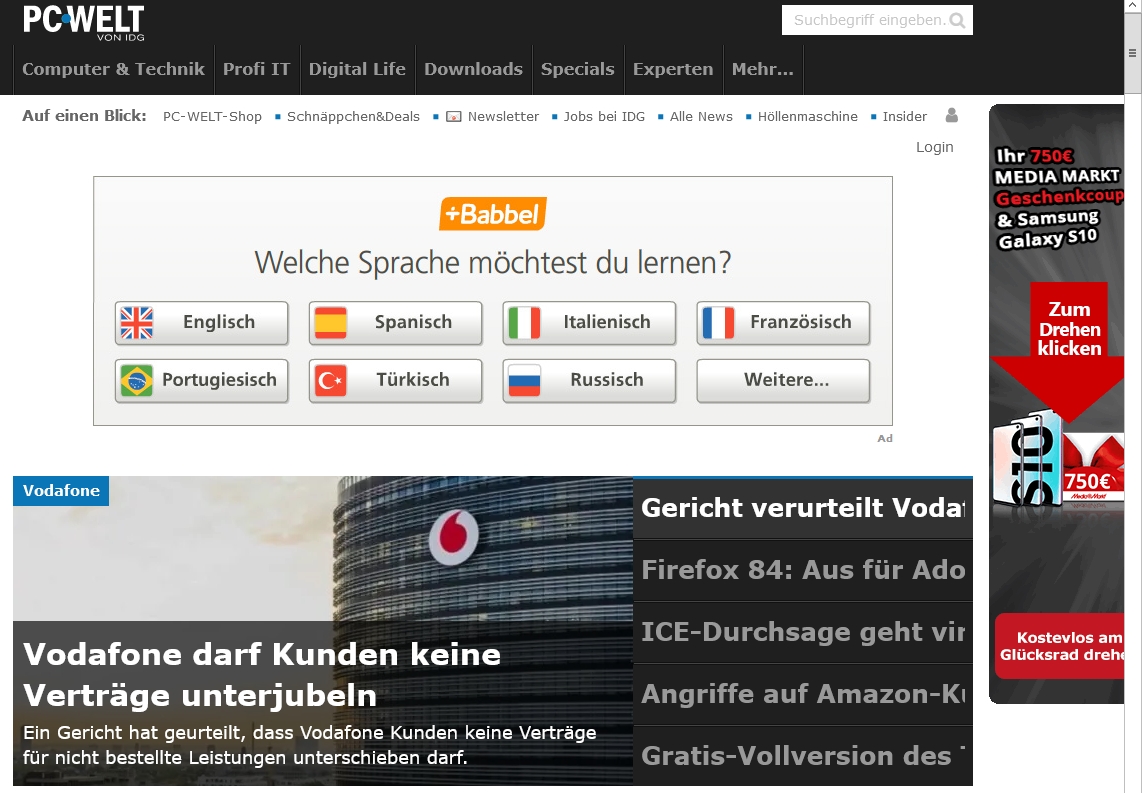Viewport: 1142px width, 793px height.
Task: Click the Vodafone category tag
Action: 61,491
